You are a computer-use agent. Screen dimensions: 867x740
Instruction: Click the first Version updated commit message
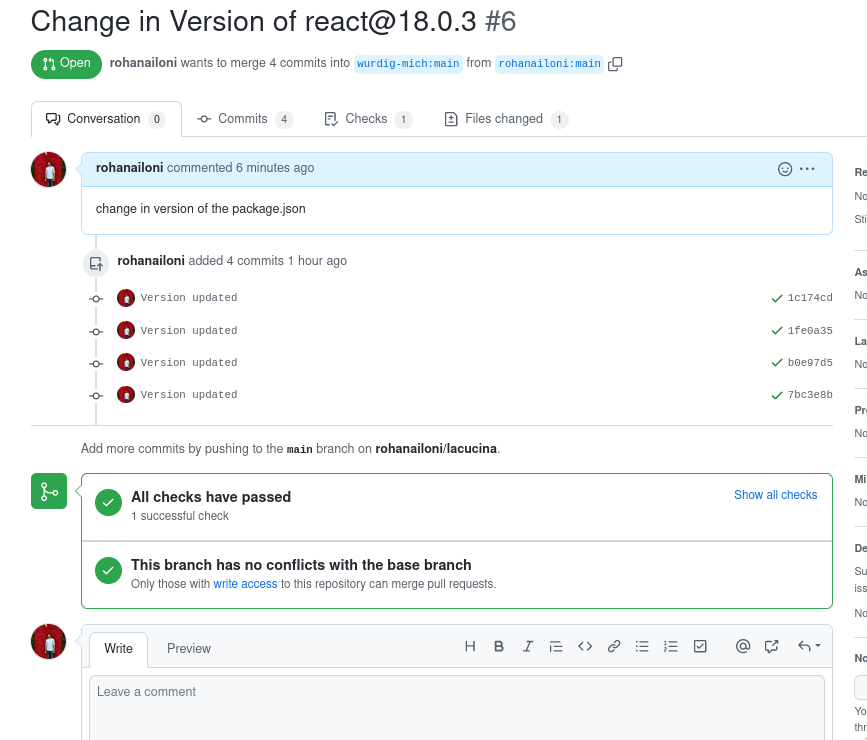pos(189,298)
